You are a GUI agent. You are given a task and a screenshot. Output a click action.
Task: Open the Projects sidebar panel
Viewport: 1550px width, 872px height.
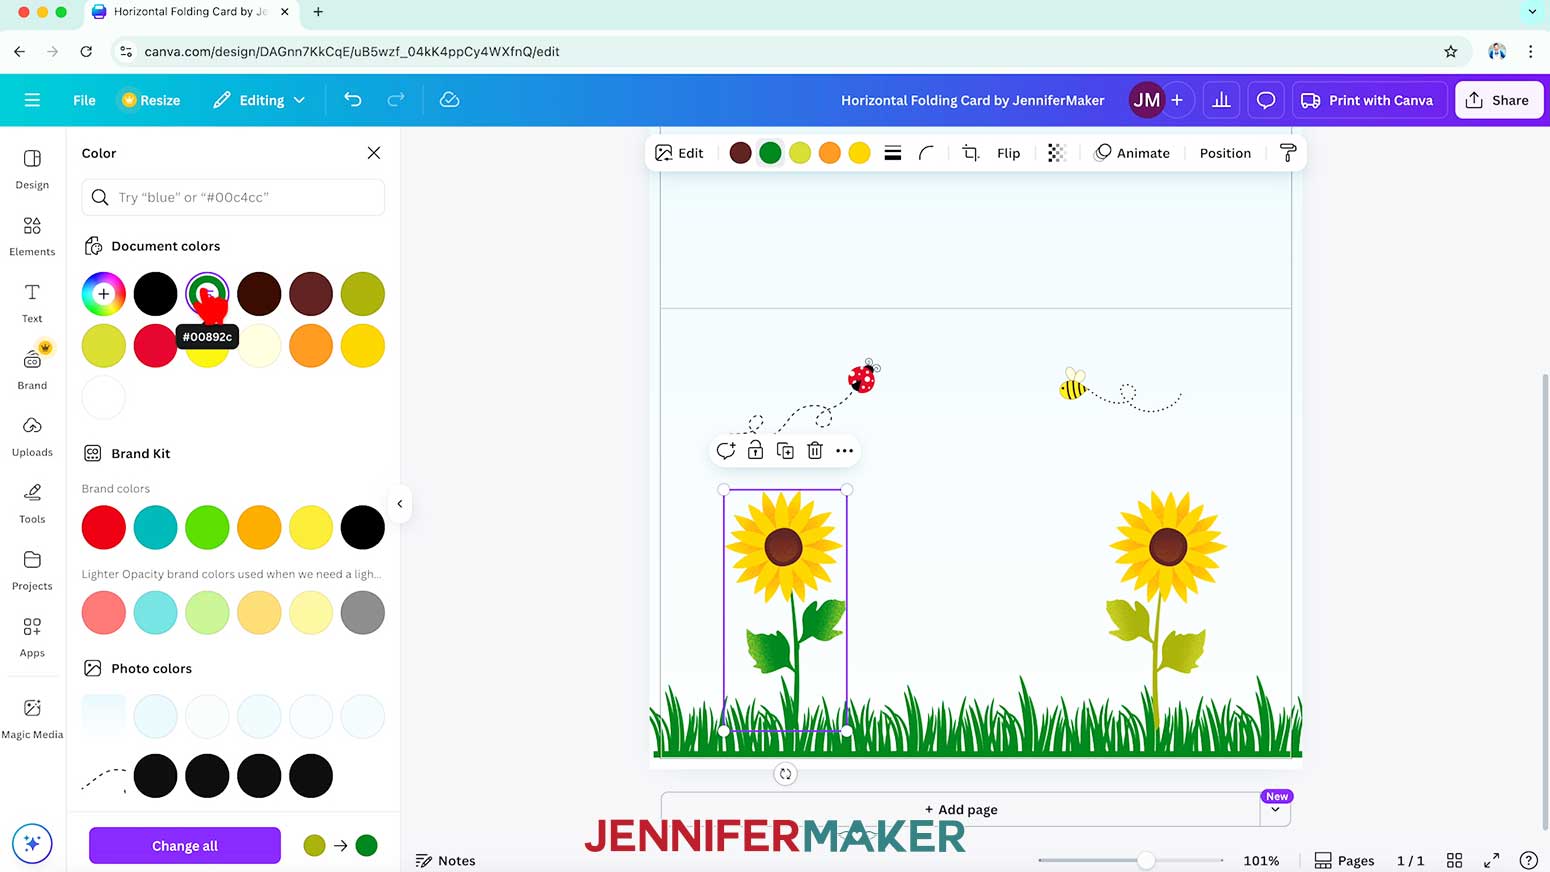click(x=32, y=570)
